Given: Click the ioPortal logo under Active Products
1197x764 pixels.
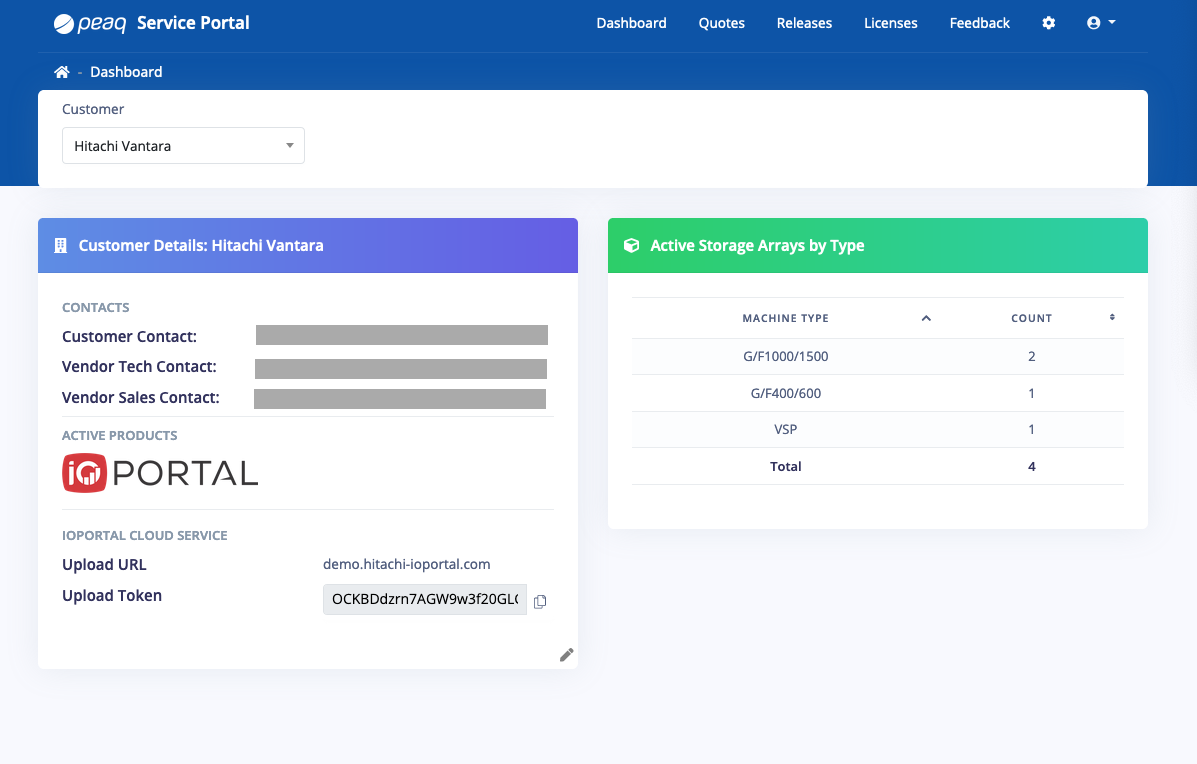Looking at the screenshot, I should (x=159, y=471).
